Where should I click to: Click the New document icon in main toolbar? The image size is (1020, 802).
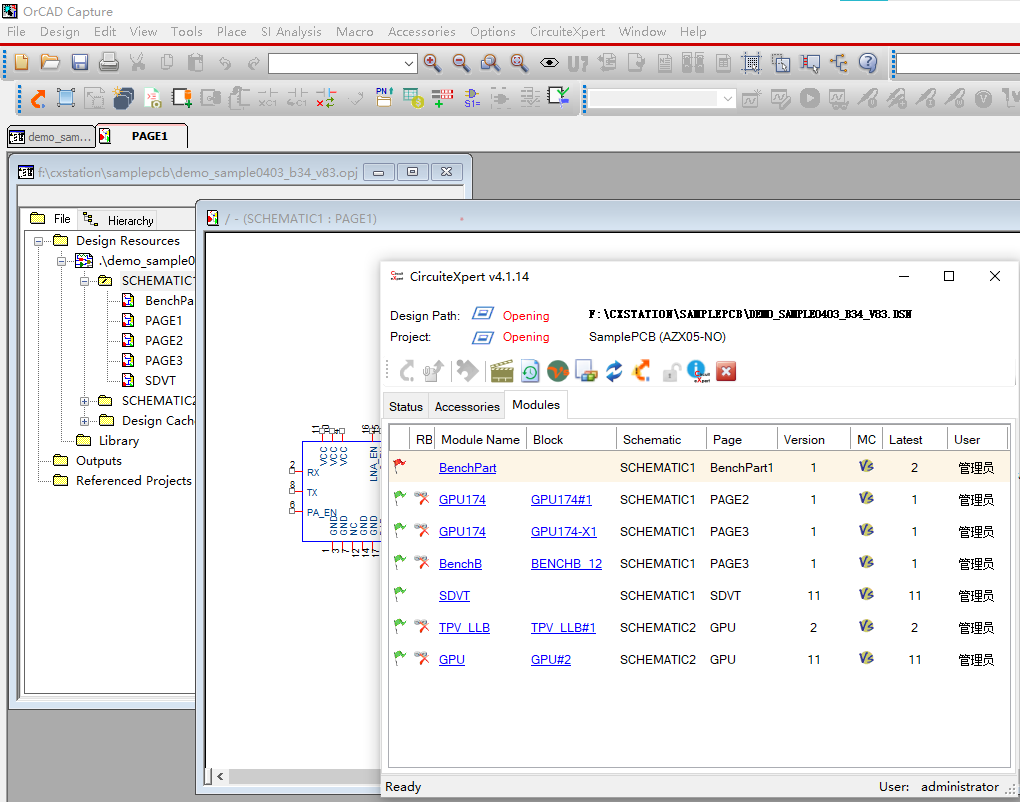point(21,62)
